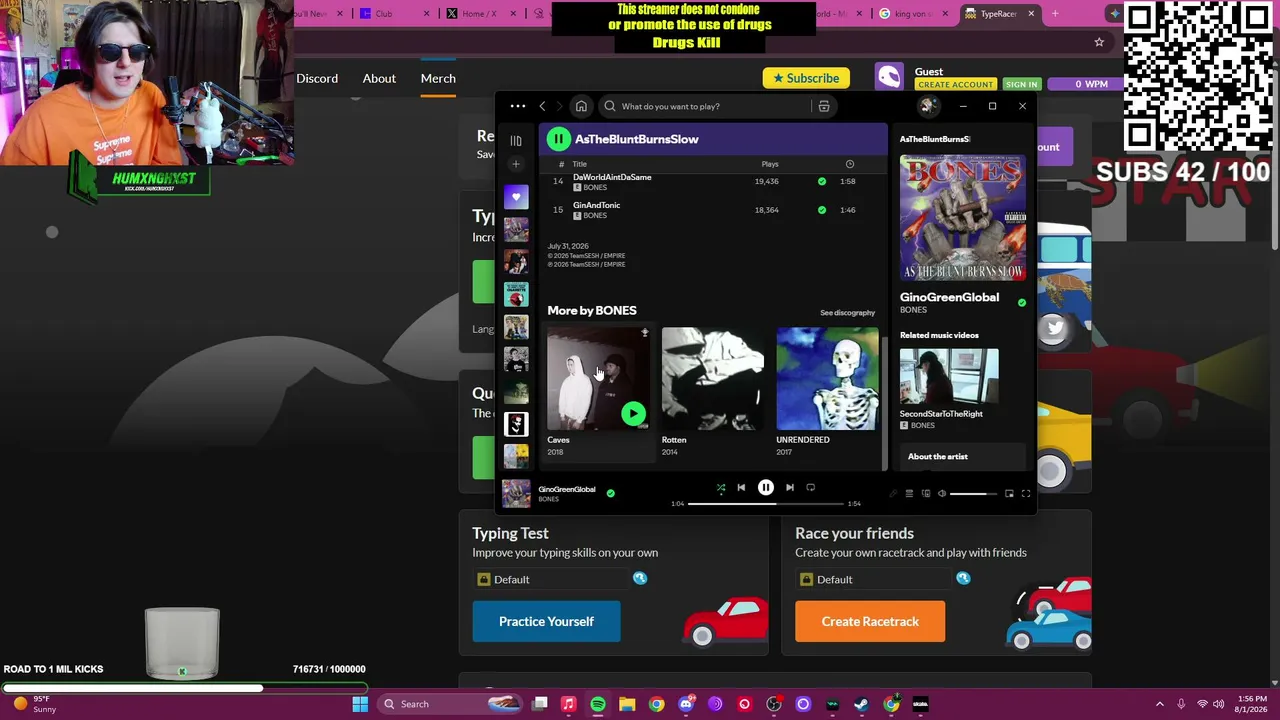Bookmark this page with the star icon
This screenshot has width=1280, height=720.
click(x=1099, y=42)
